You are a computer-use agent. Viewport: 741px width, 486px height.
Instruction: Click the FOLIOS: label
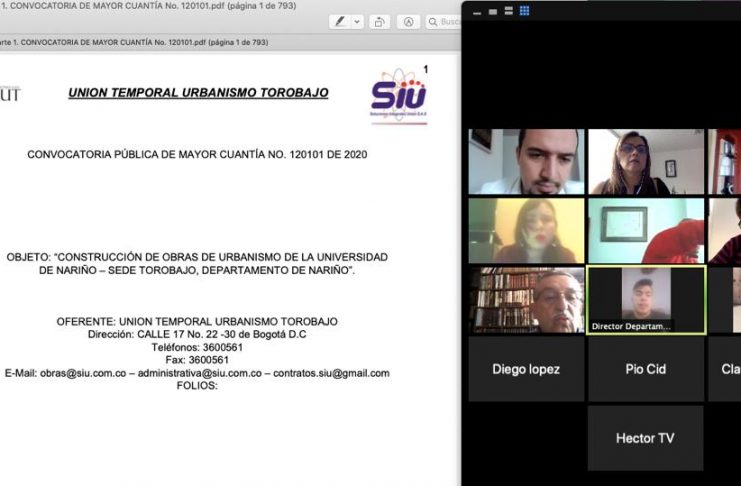click(x=197, y=385)
